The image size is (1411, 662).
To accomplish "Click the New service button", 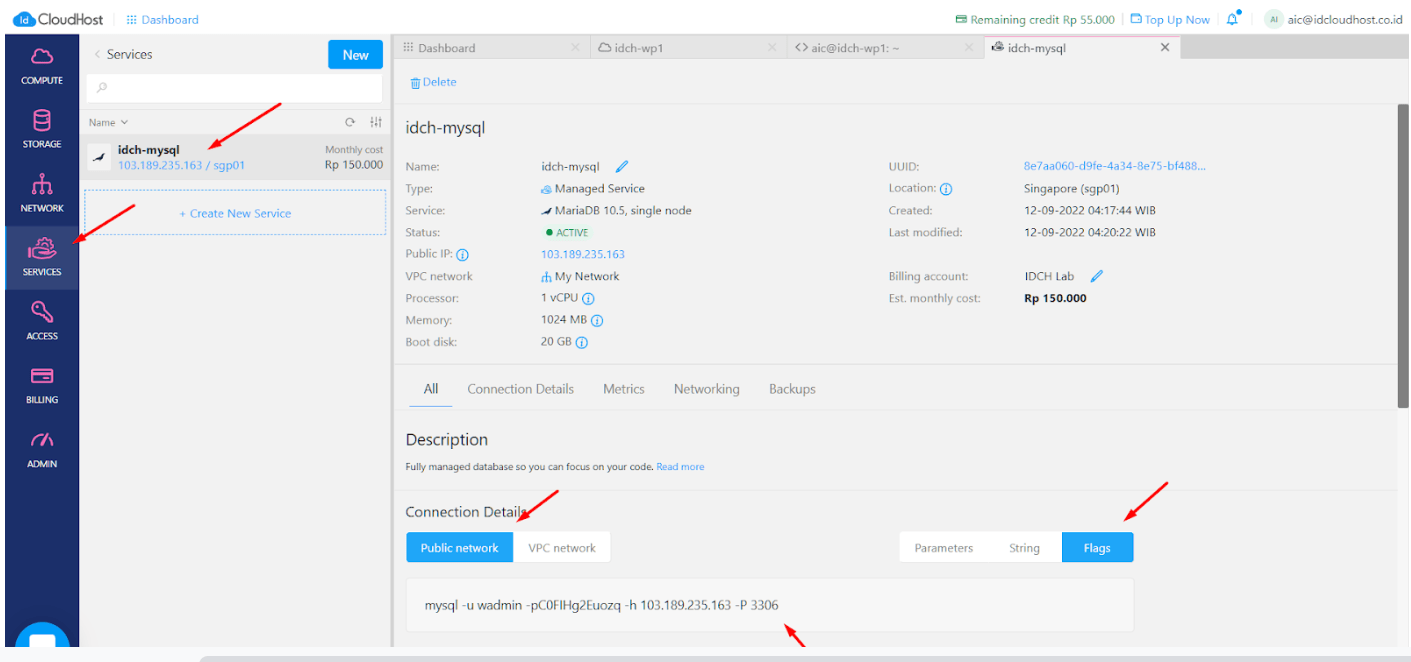I will (x=355, y=55).
